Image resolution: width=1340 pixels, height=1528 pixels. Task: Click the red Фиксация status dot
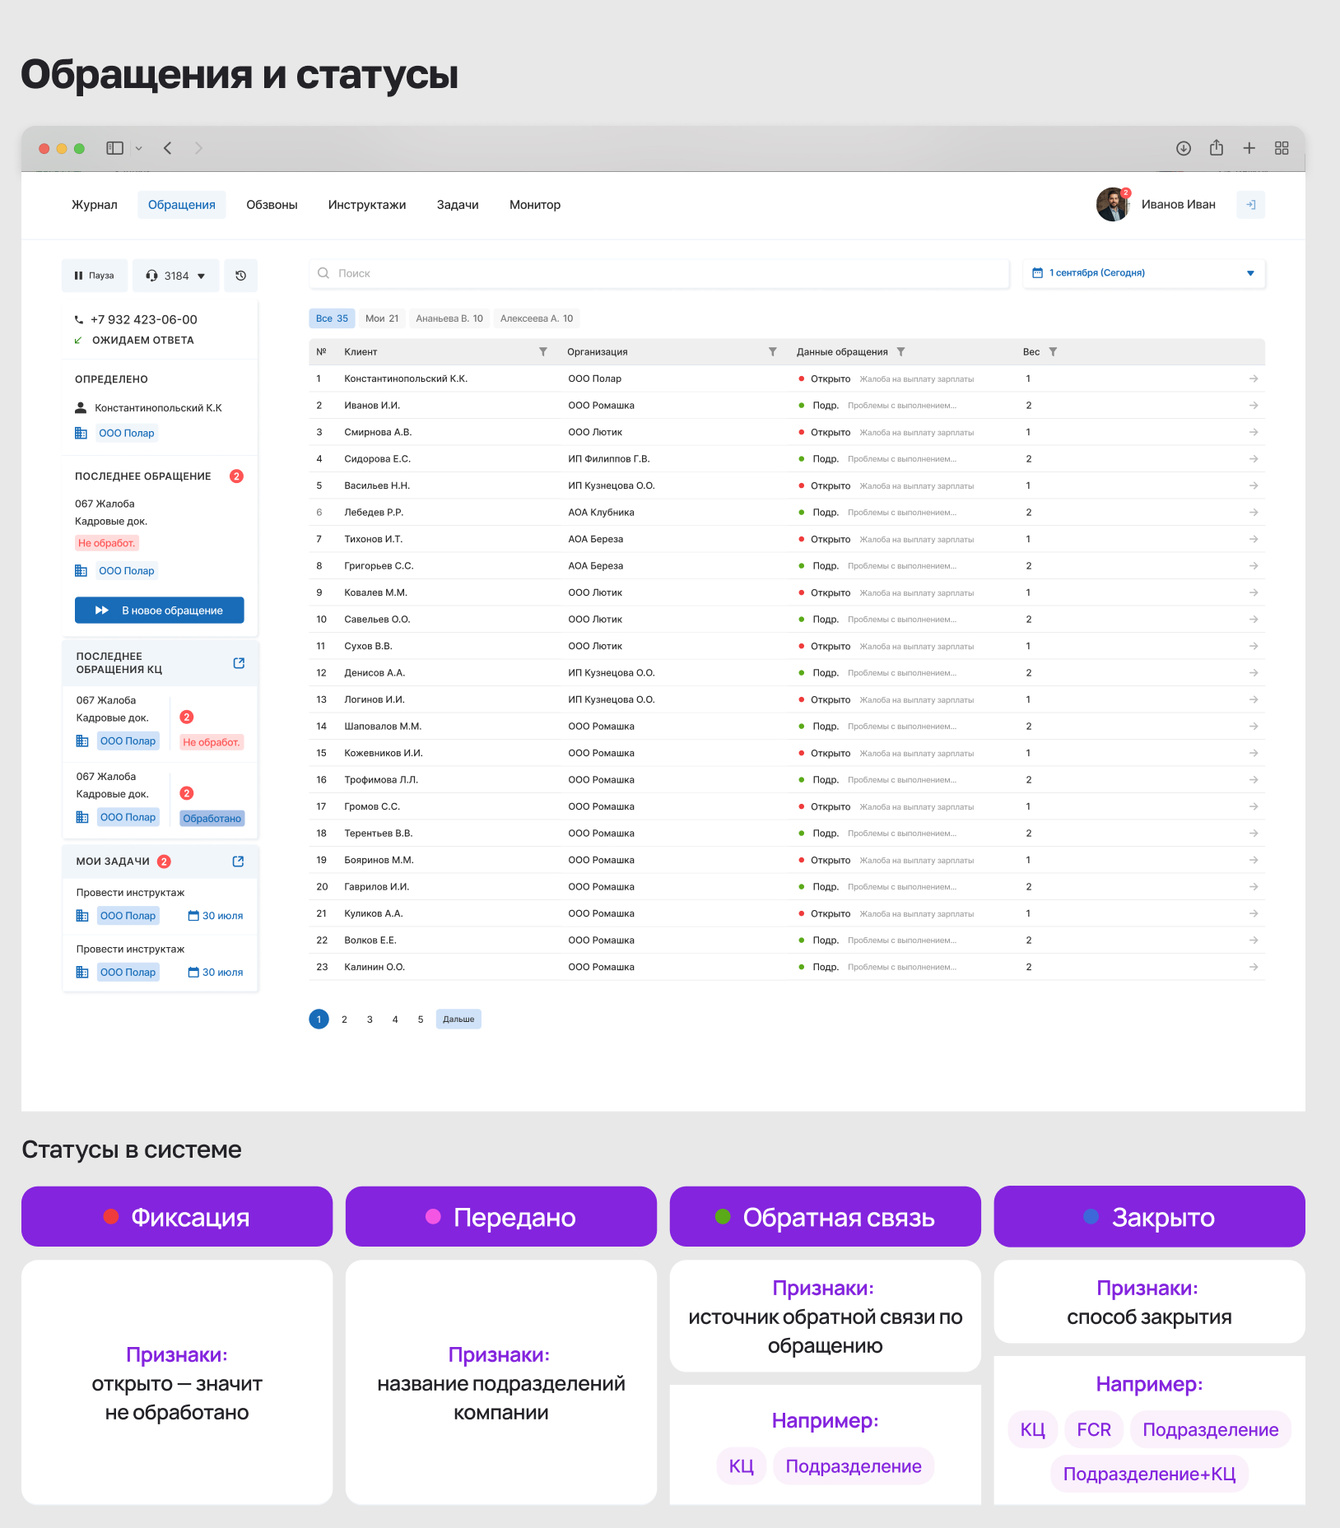click(x=111, y=1216)
